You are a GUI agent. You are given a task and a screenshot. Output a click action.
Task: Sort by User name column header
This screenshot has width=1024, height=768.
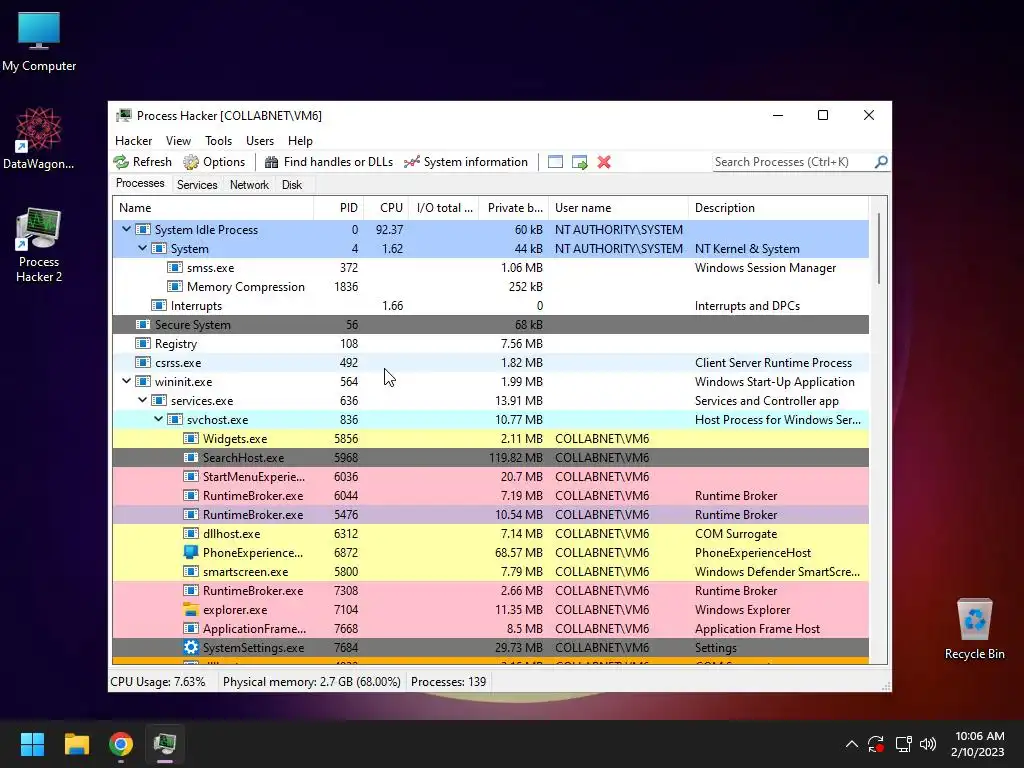(618, 208)
